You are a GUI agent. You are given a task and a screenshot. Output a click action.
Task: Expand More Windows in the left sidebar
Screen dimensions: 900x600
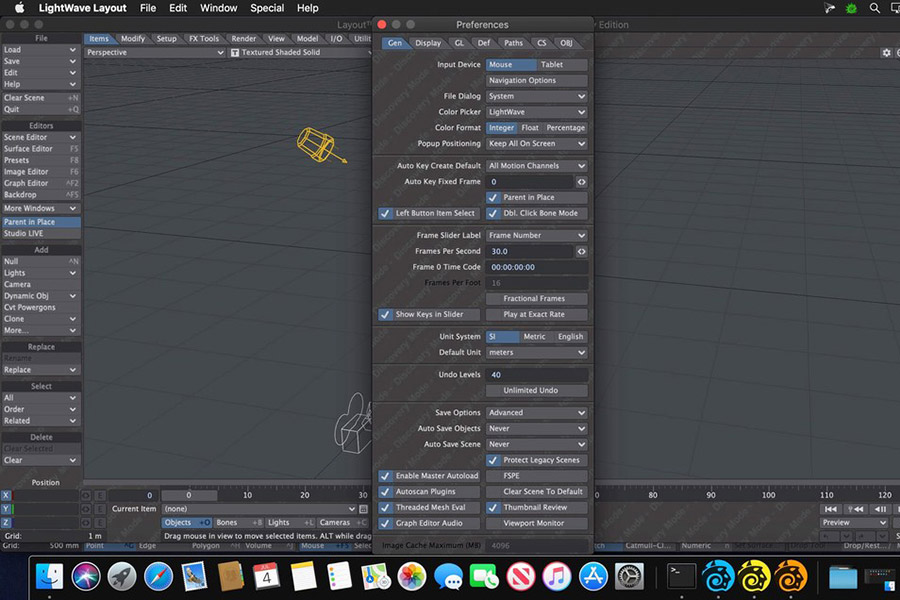[x=38, y=208]
